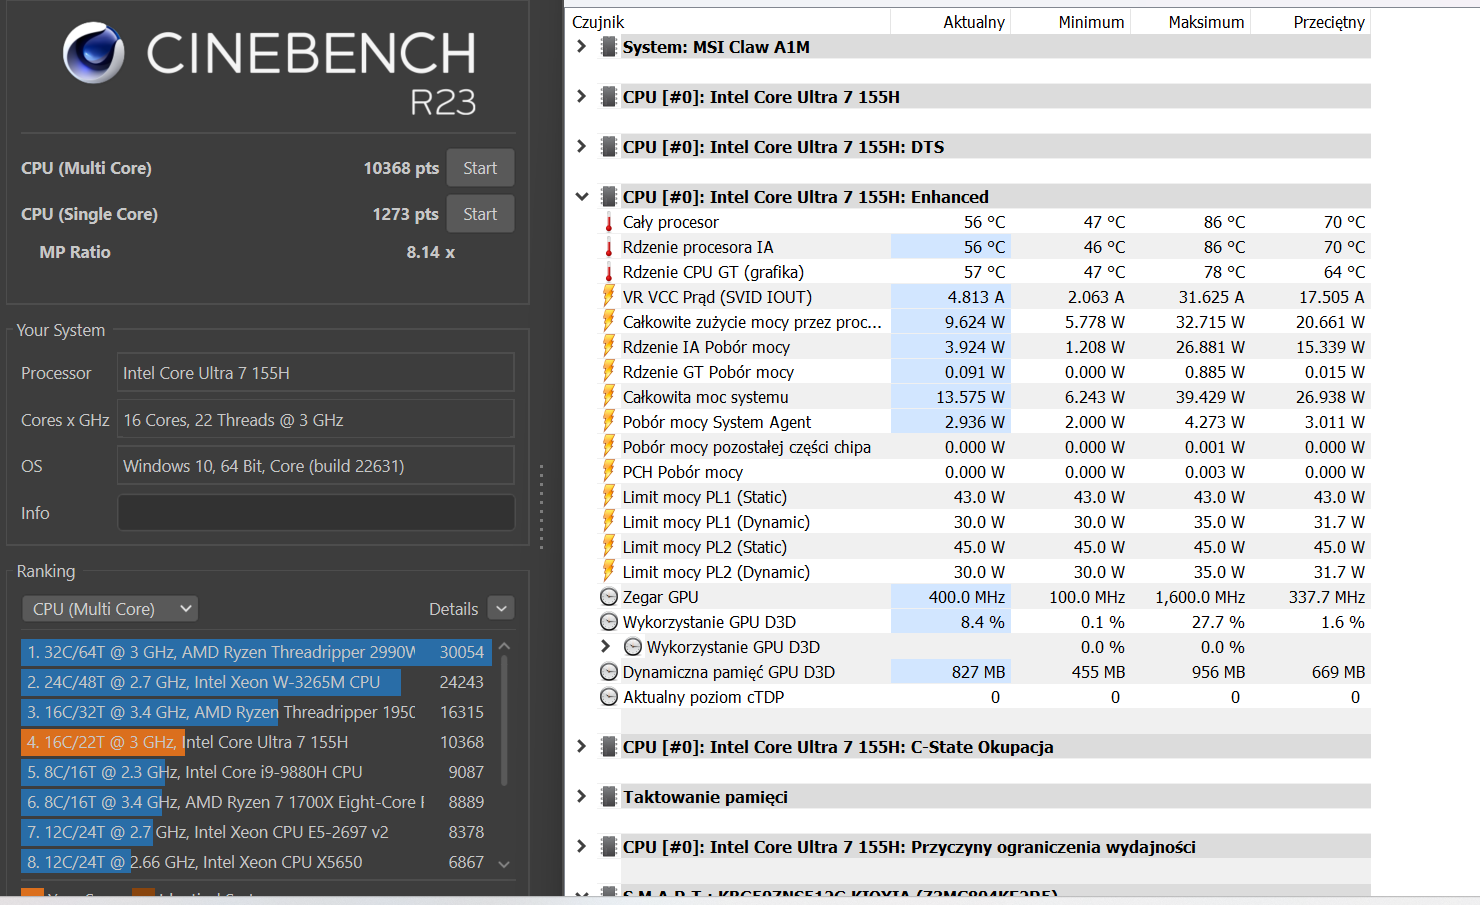Screen dimensions: 1480x905
Task: Start the CPU Single Core benchmark
Action: [480, 214]
